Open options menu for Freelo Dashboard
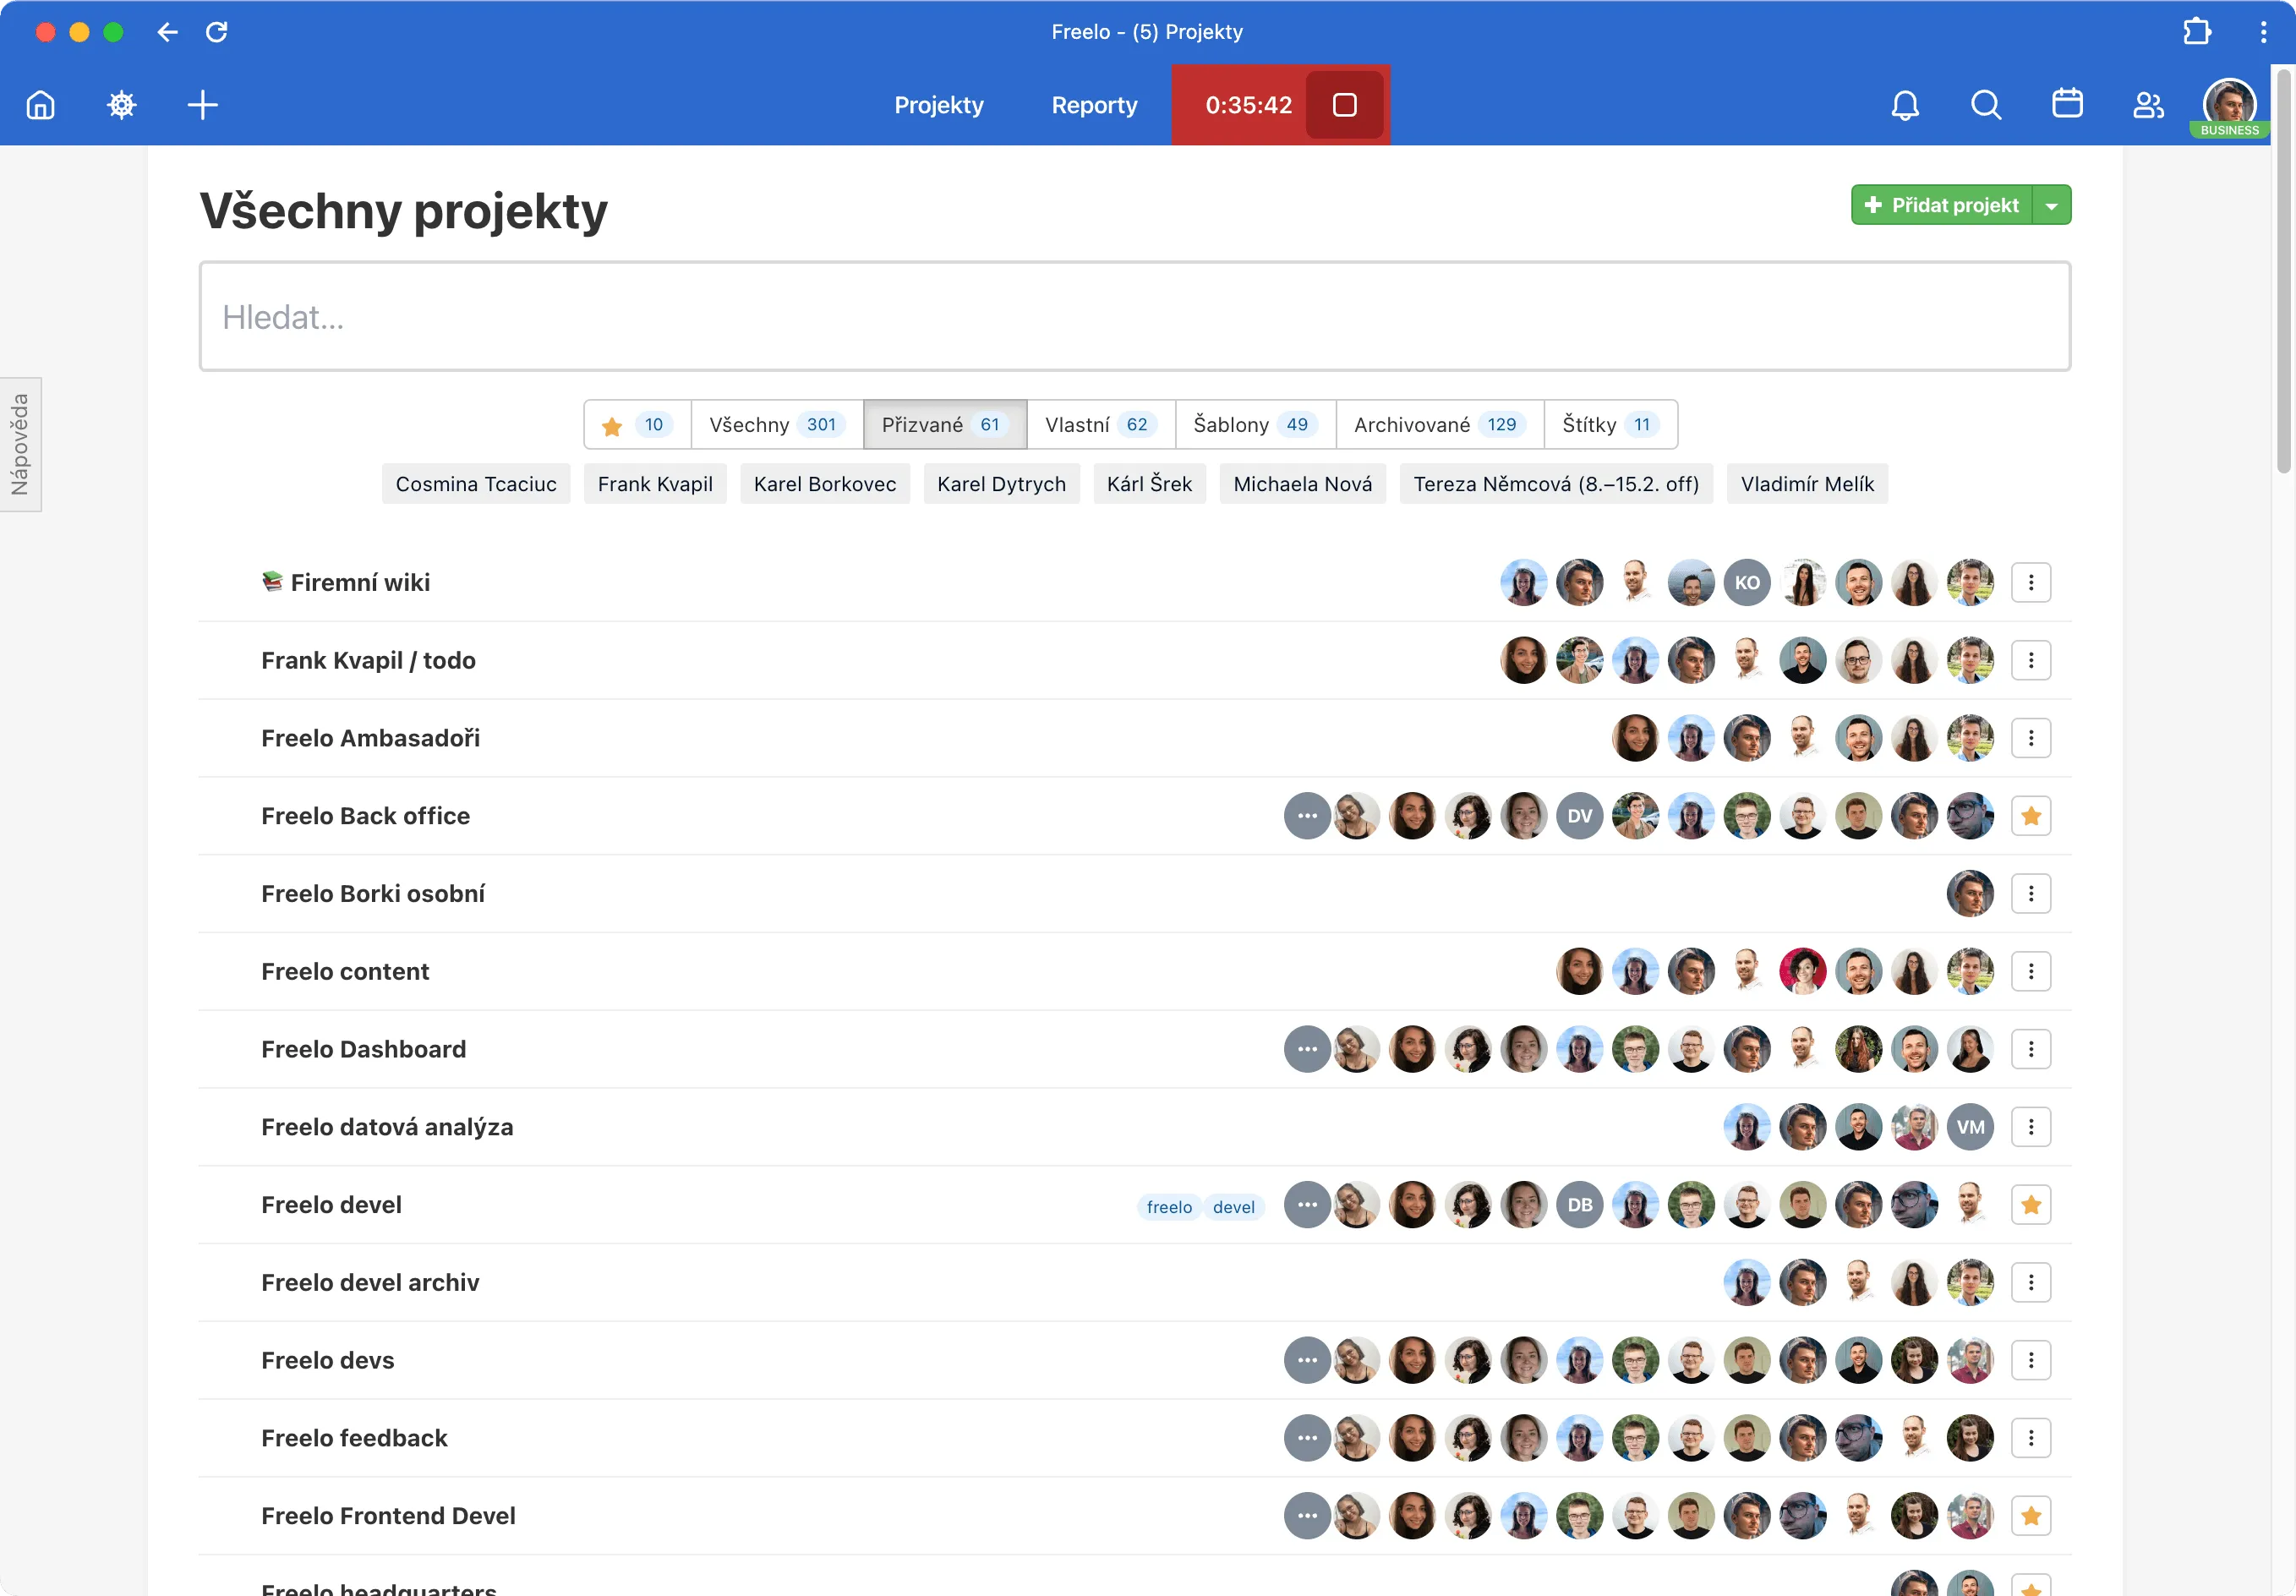Image resolution: width=2296 pixels, height=1596 pixels. point(2031,1049)
